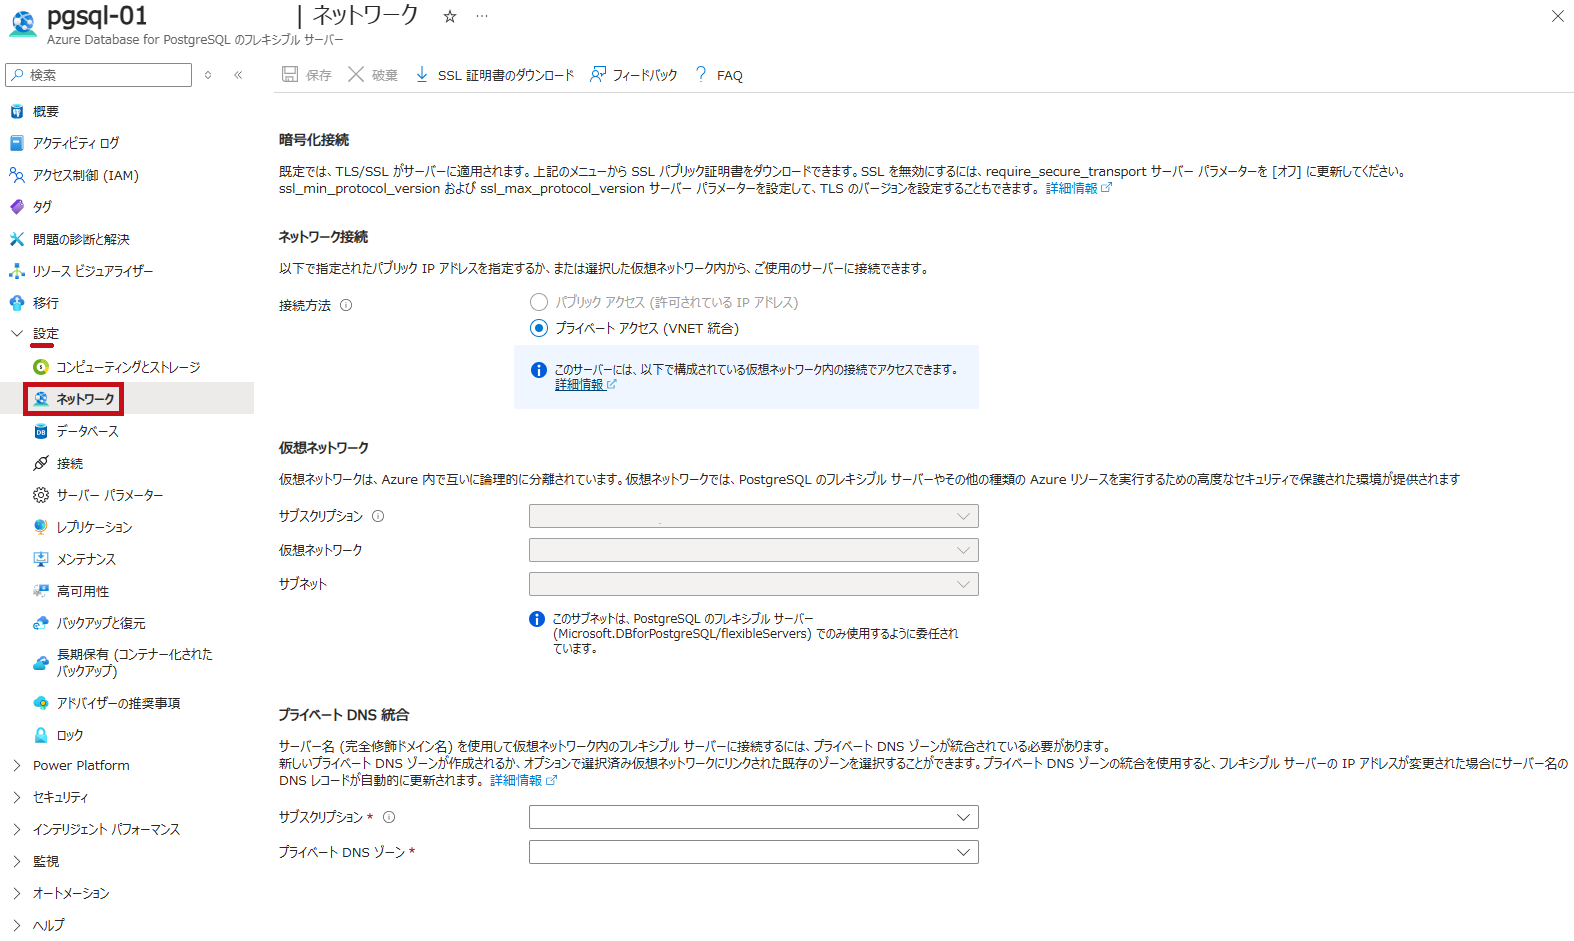Click the リソース ビジュアライザー icon

[17, 271]
